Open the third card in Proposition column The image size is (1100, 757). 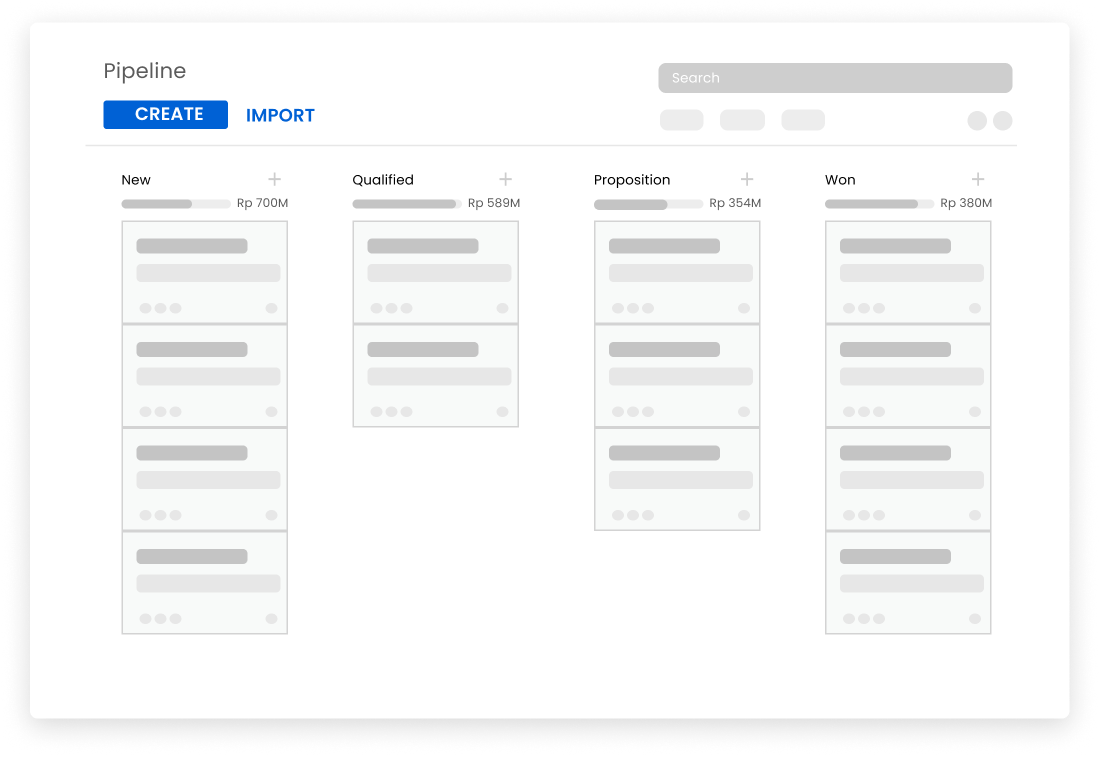coord(677,479)
